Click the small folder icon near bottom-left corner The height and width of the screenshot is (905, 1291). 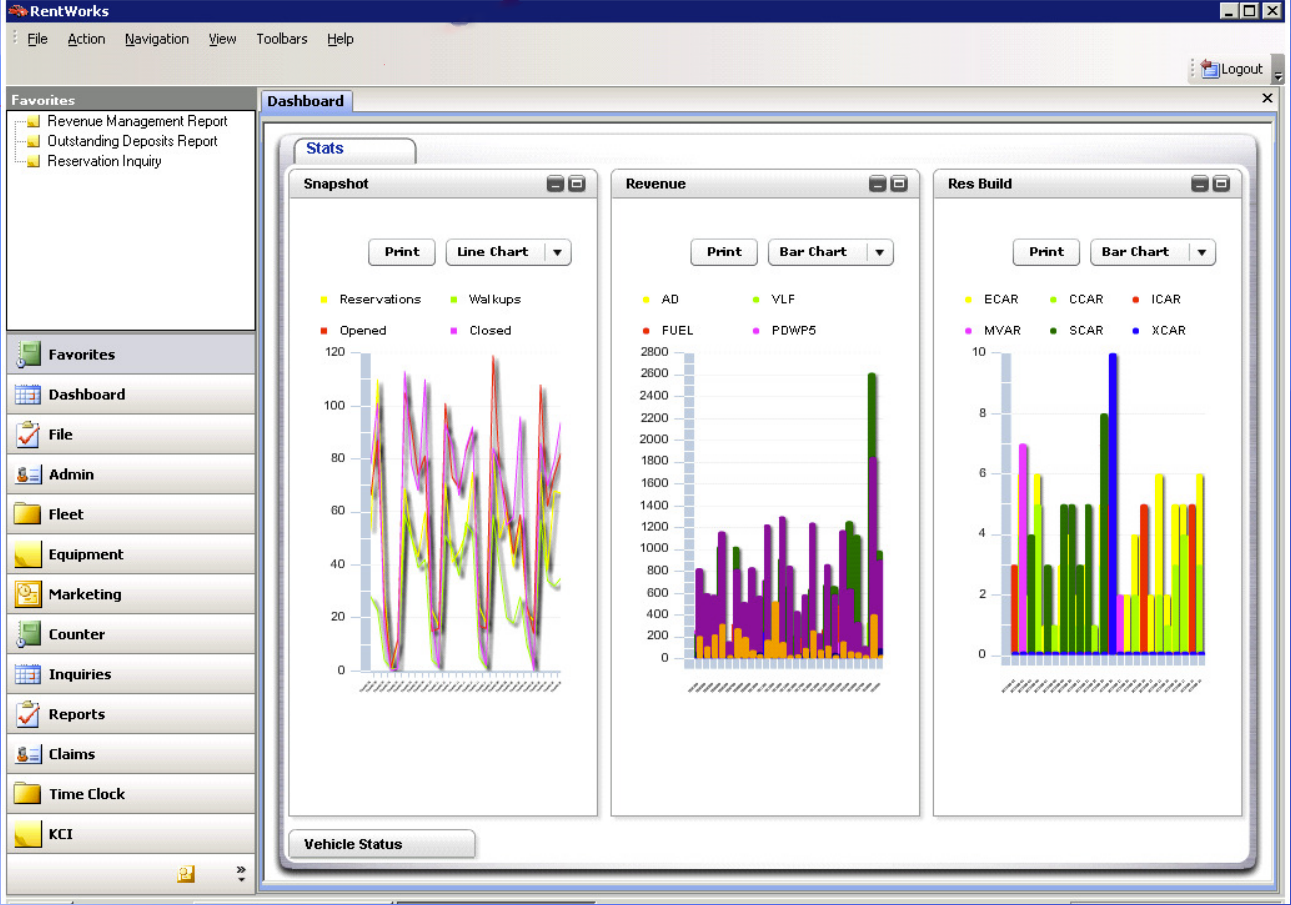coord(185,873)
